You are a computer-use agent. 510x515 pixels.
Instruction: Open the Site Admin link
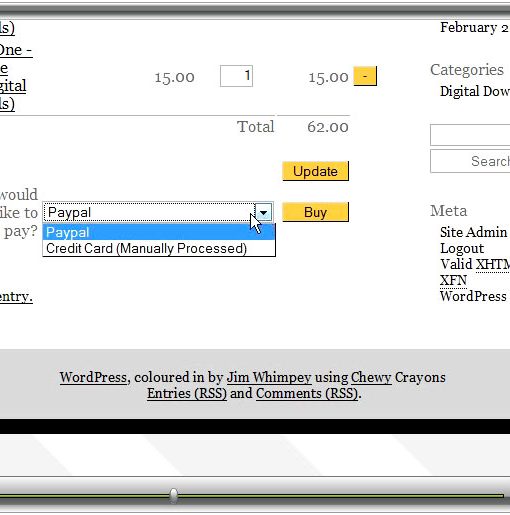pos(473,232)
